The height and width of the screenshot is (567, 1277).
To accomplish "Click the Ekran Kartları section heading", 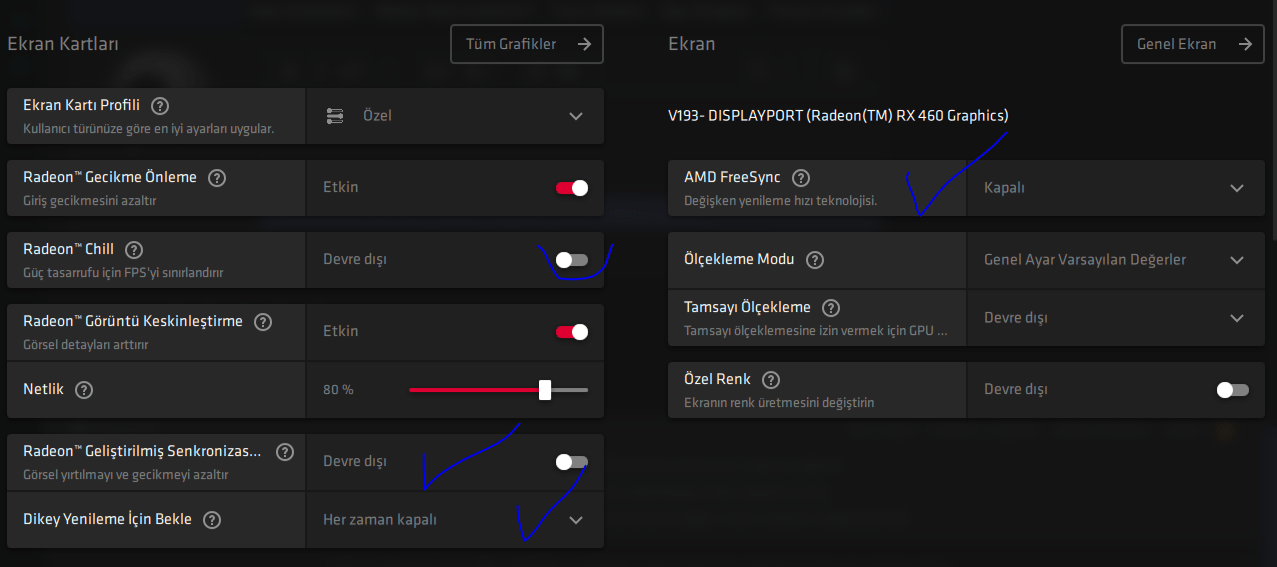I will [63, 44].
